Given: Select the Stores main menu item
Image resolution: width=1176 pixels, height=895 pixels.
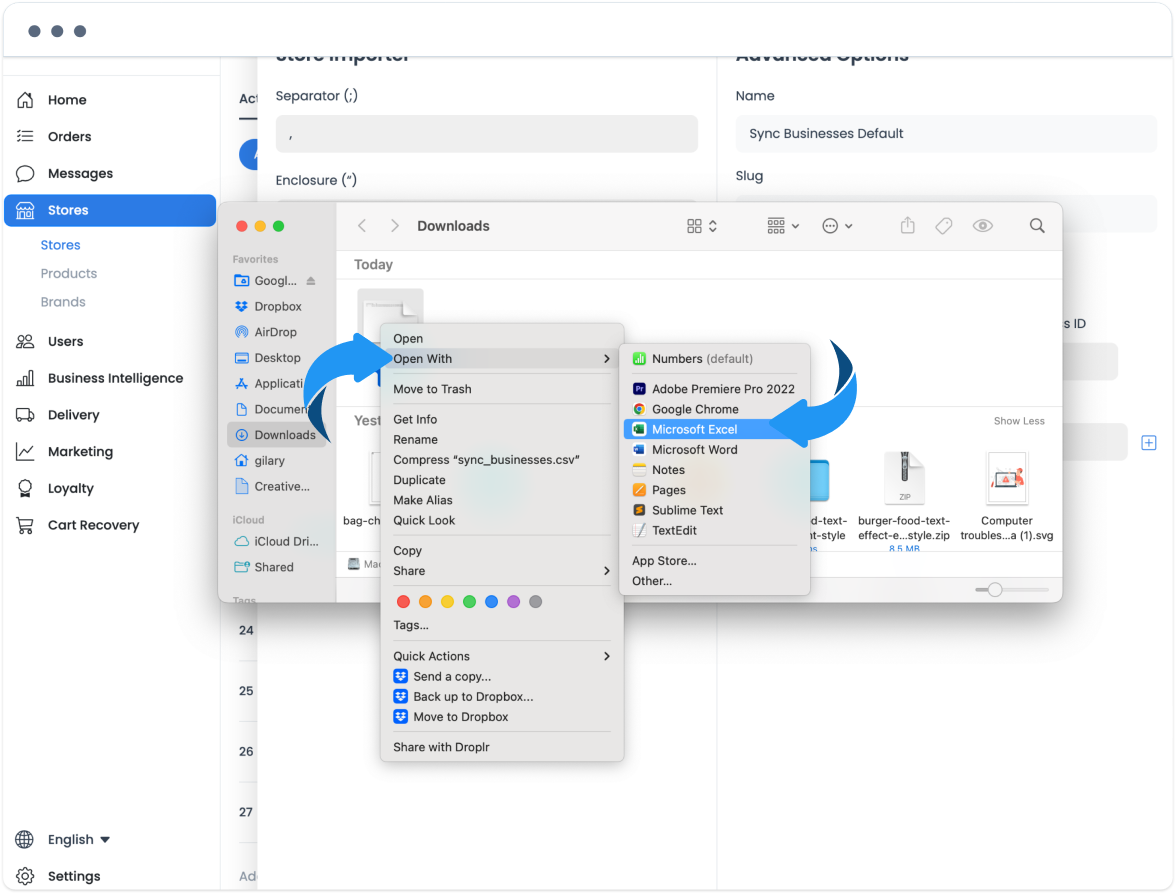Looking at the screenshot, I should tap(110, 210).
